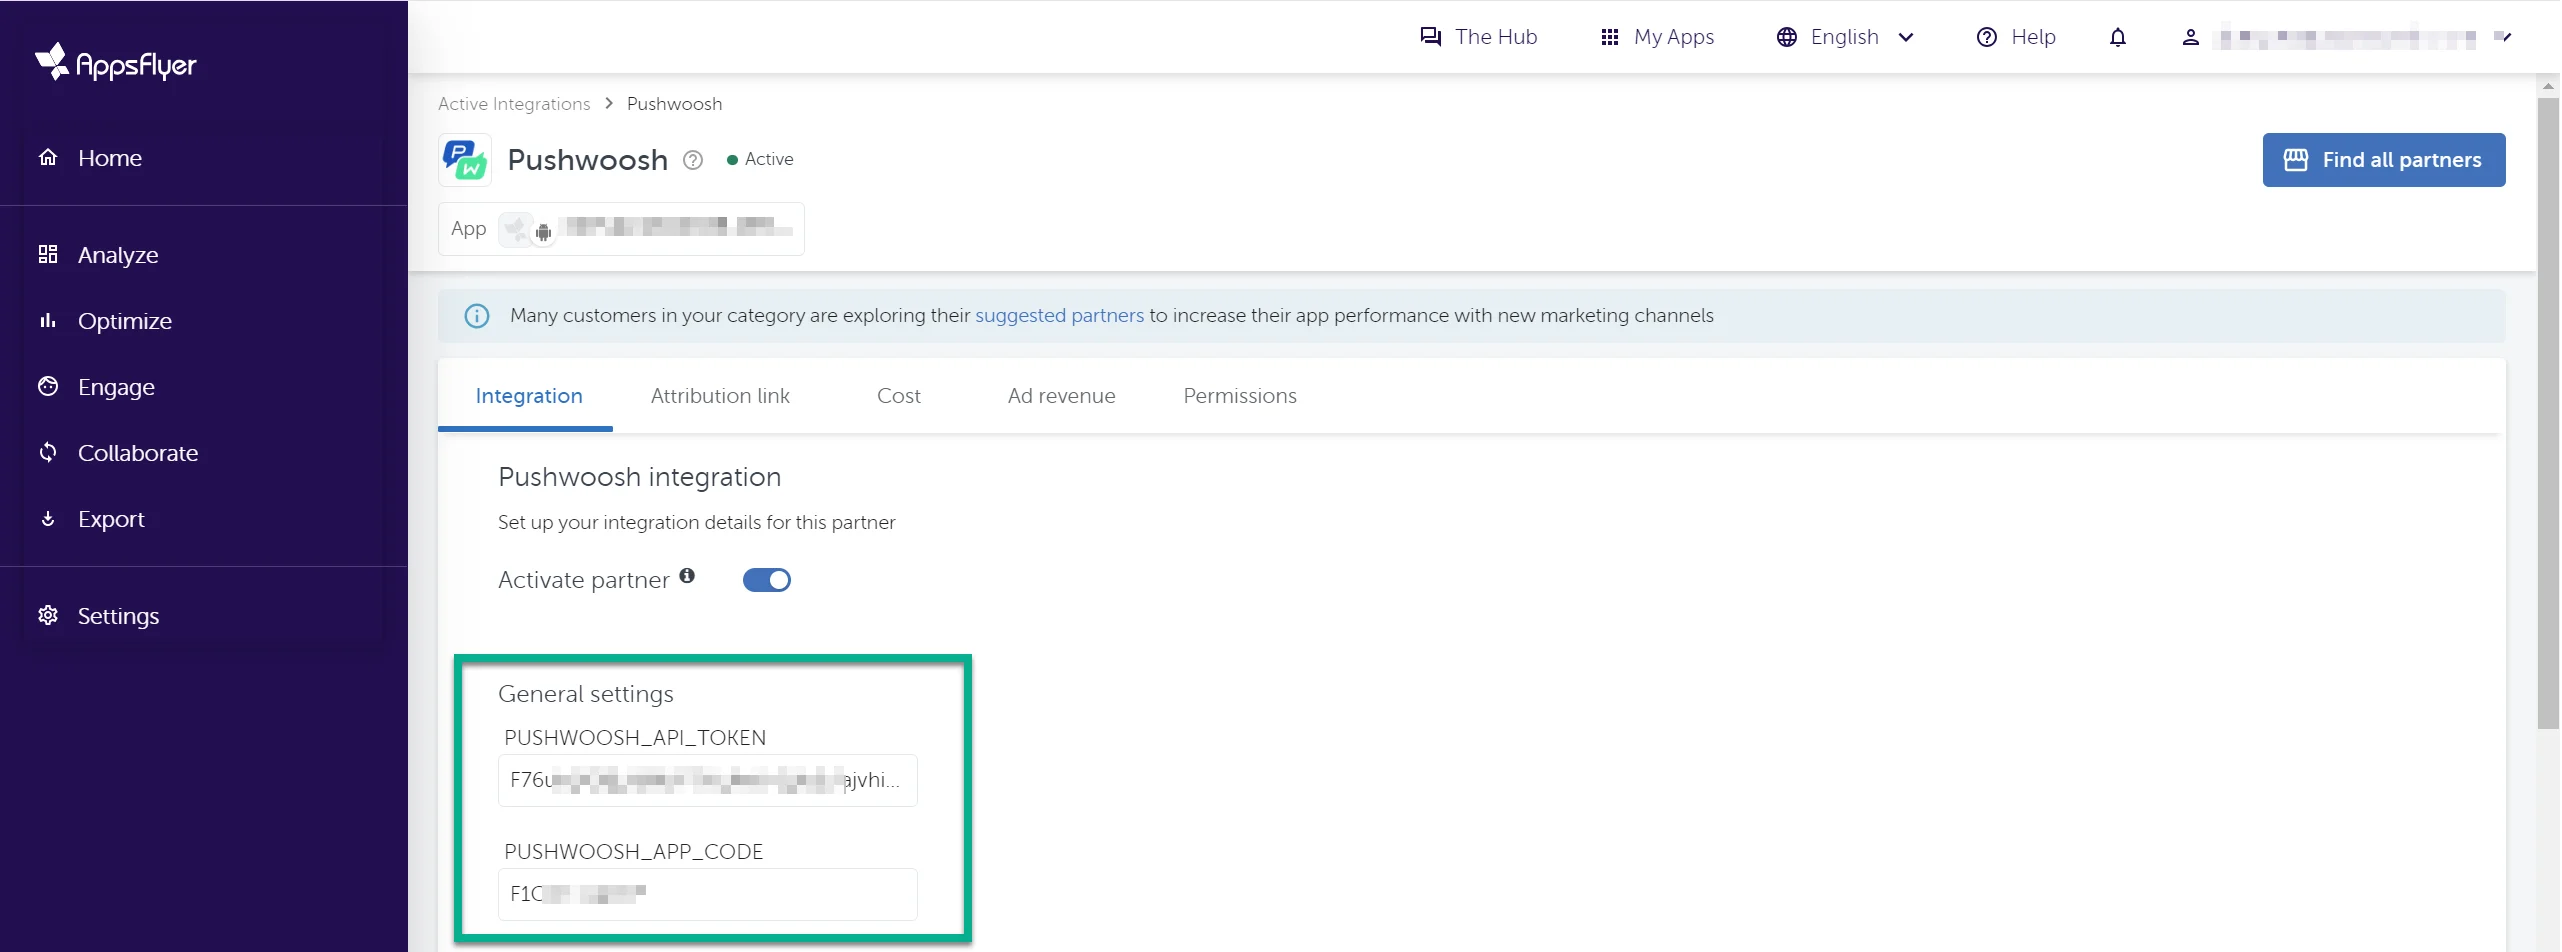
Task: Open the Permissions tab
Action: [x=1239, y=395]
